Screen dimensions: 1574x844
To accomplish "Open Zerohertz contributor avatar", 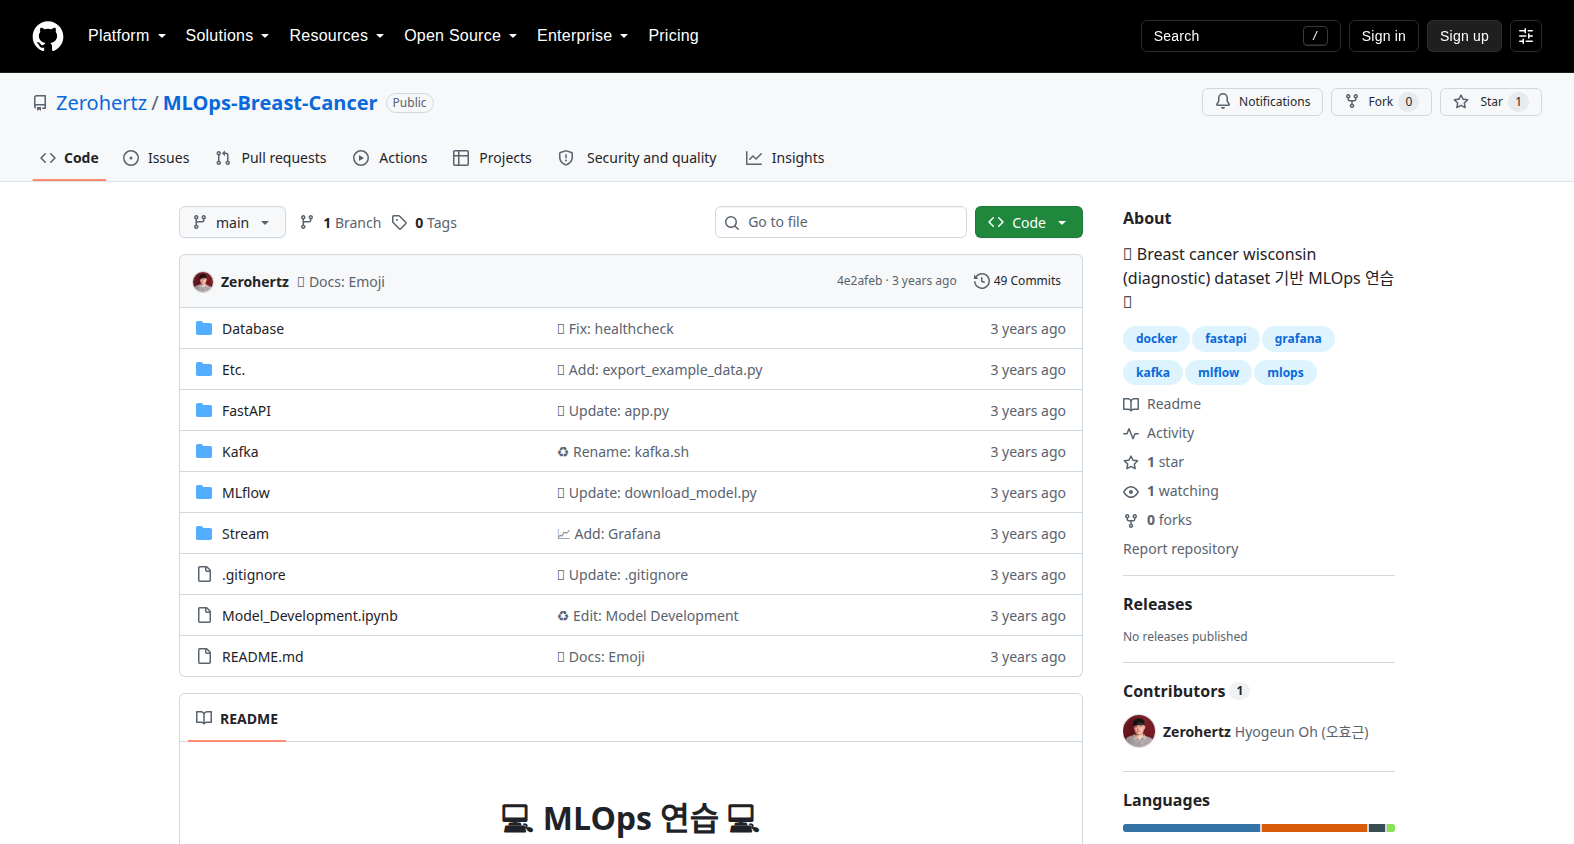I will (x=1139, y=731).
